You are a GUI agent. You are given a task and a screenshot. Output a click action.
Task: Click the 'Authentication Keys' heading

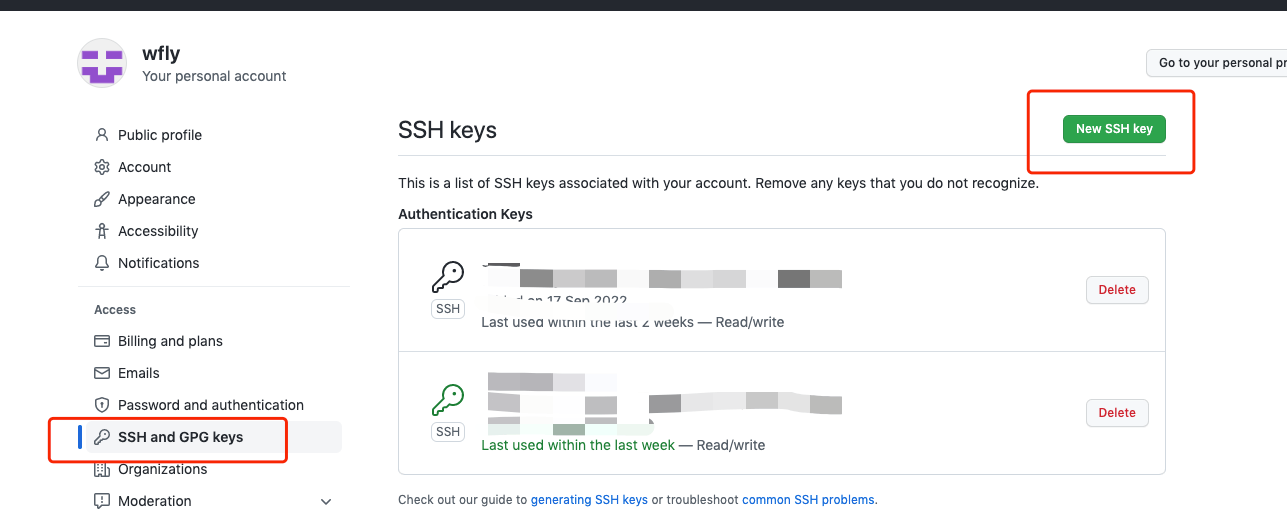465,214
